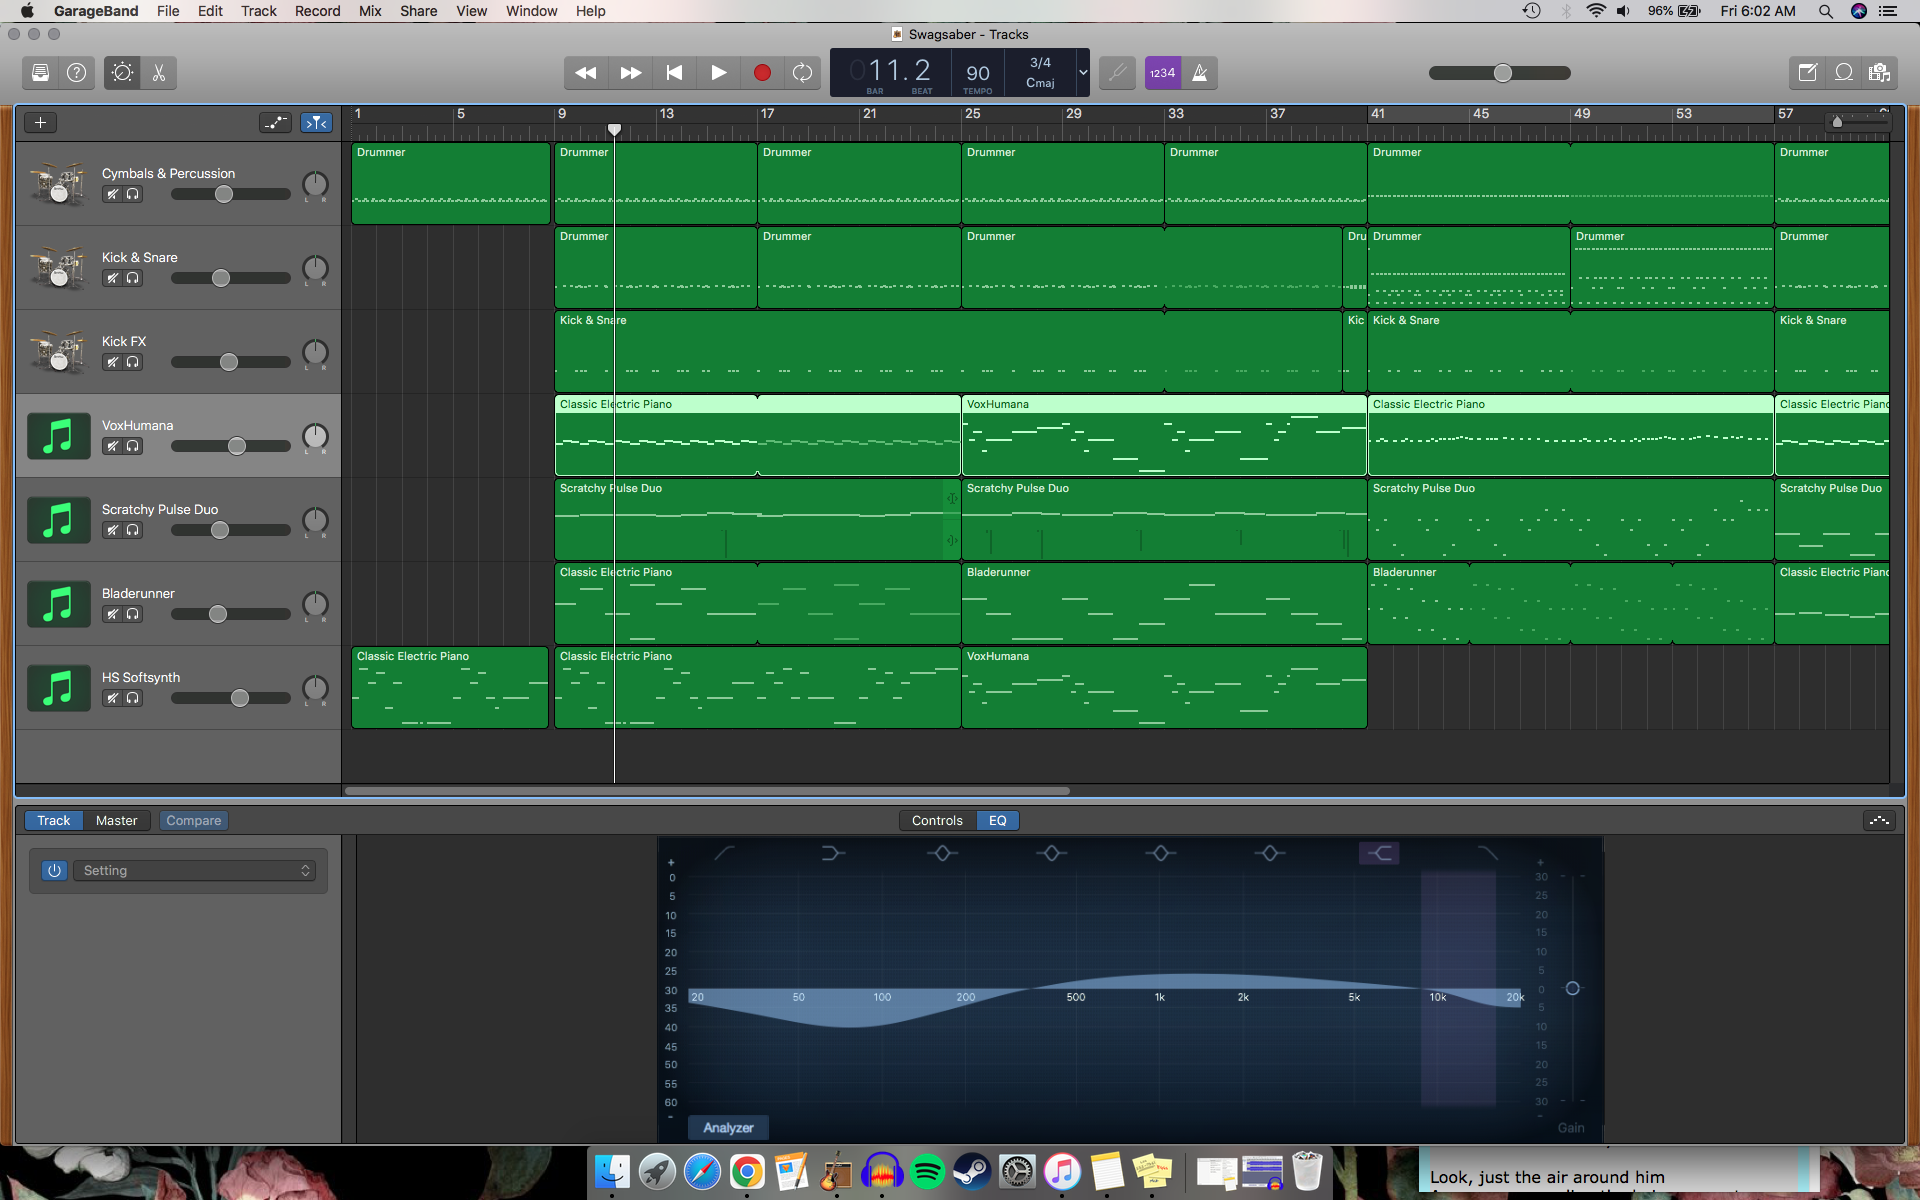Solo the Scratchy Pulse Duo track
The height and width of the screenshot is (1200, 1920).
click(x=132, y=530)
